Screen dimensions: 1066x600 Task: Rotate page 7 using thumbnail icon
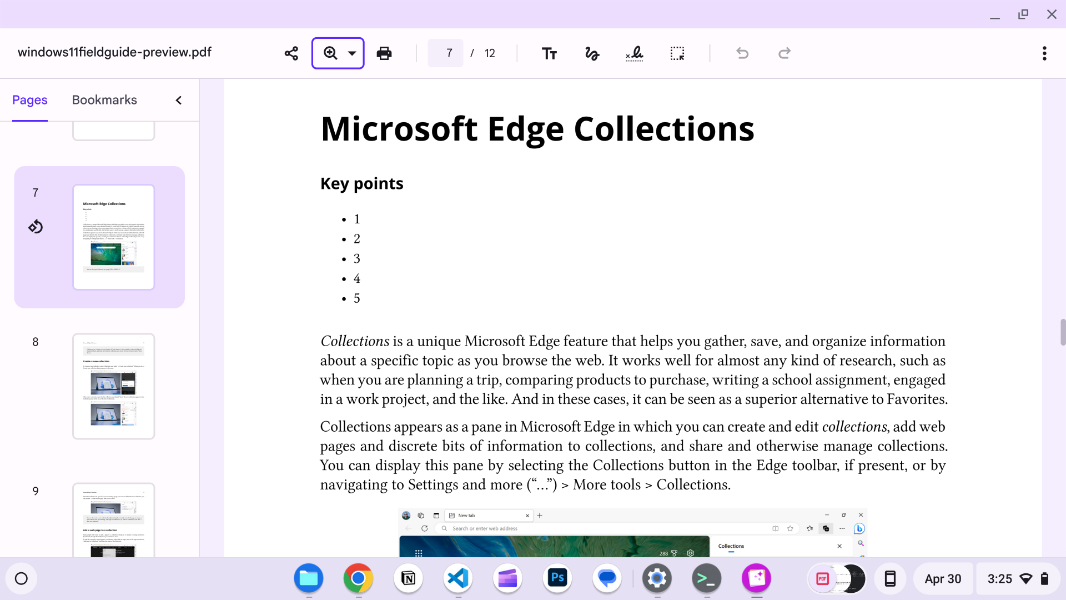pyautogui.click(x=35, y=227)
